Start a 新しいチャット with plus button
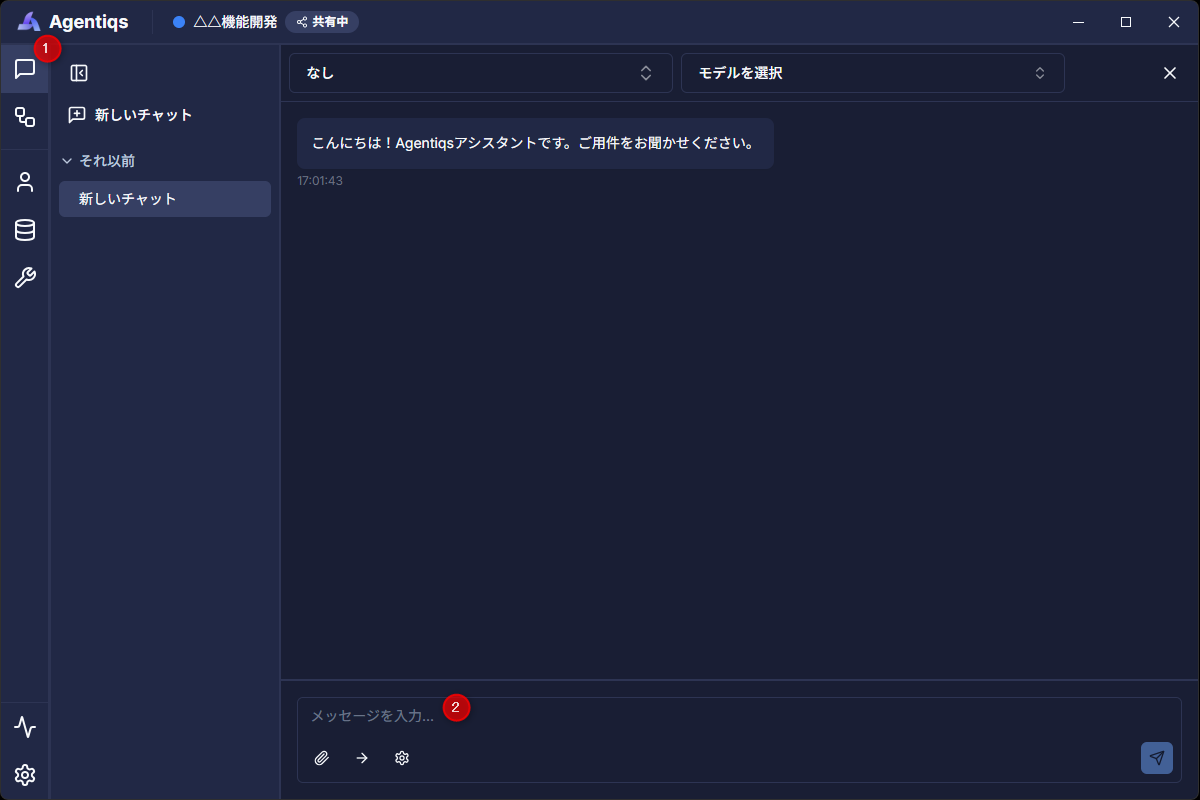The image size is (1200, 800). click(130, 115)
